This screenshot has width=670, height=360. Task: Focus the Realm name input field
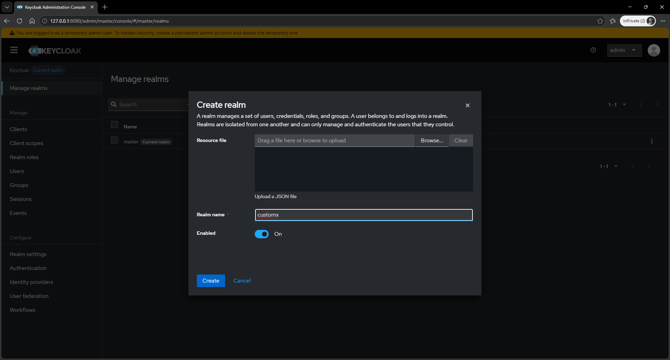pos(364,215)
